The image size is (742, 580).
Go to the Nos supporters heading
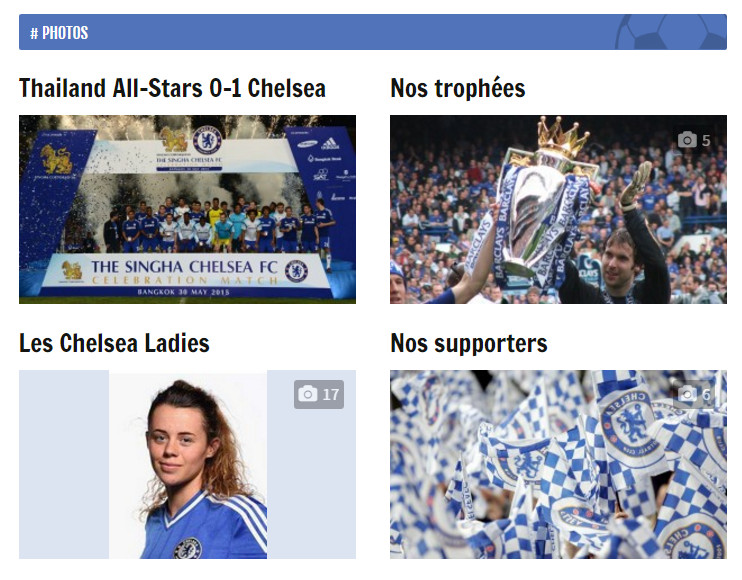468,344
